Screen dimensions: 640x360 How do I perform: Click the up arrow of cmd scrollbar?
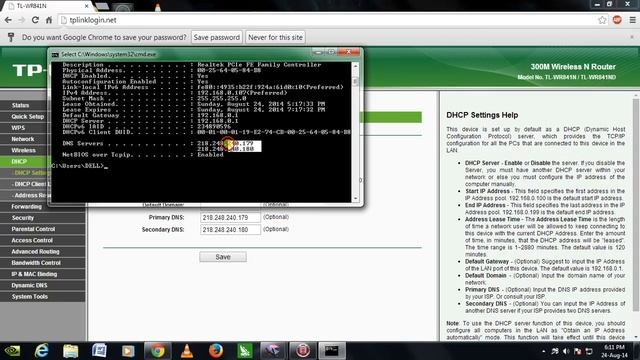coord(355,66)
